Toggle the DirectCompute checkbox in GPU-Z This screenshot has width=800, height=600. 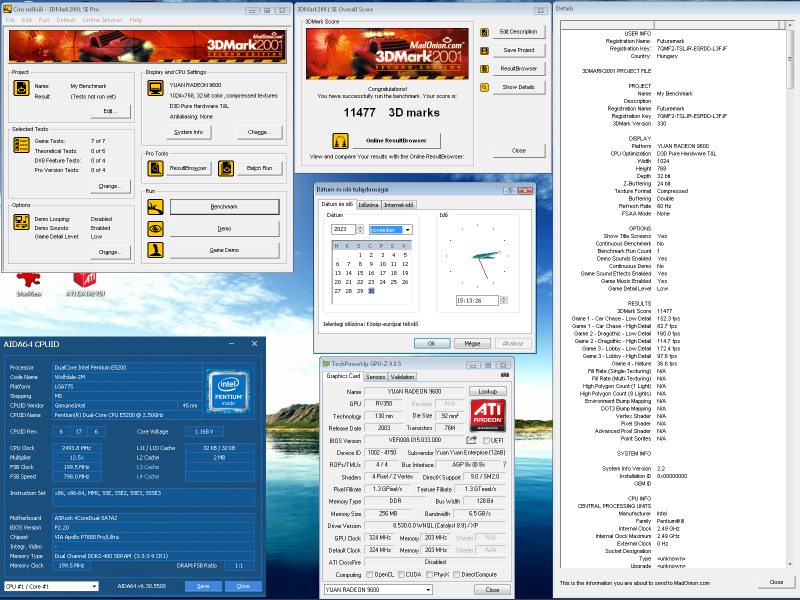[457, 574]
